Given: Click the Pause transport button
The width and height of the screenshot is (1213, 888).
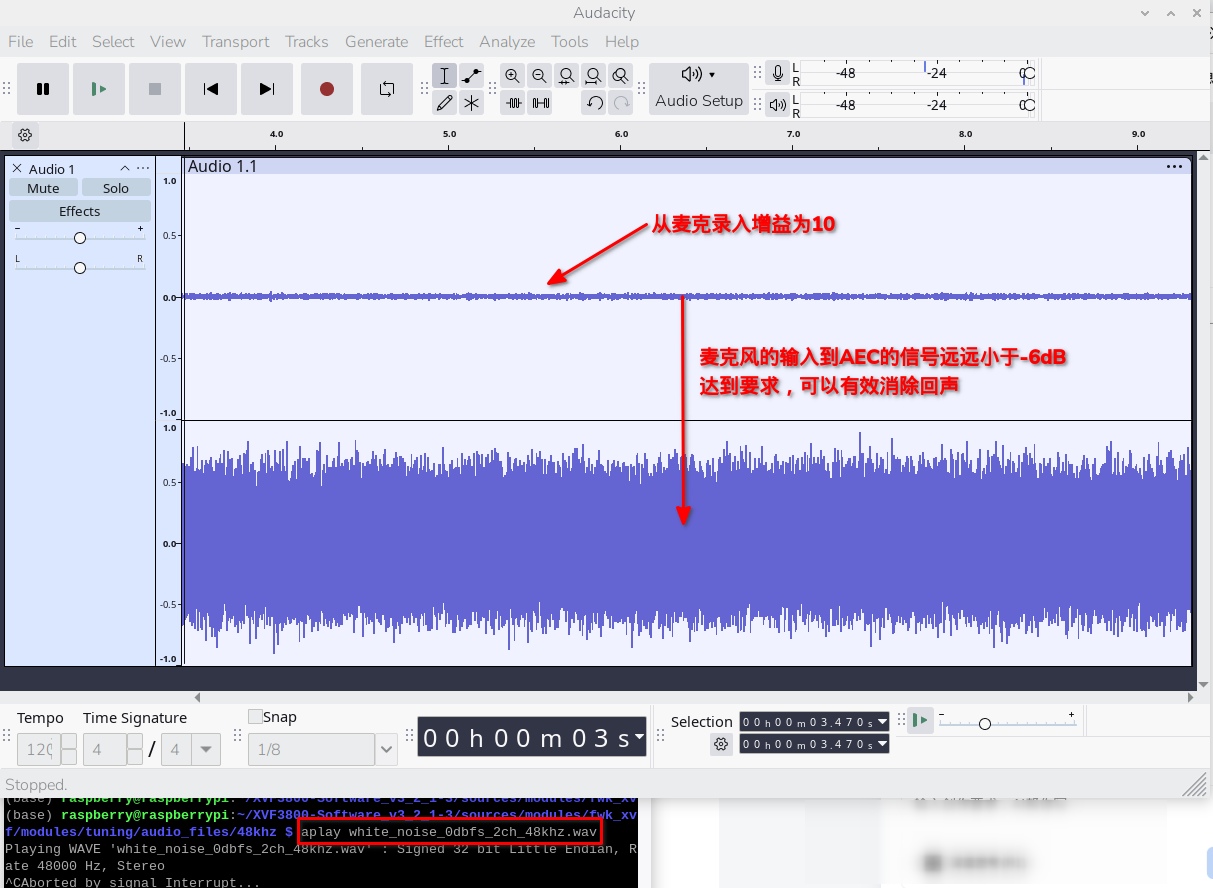Looking at the screenshot, I should point(43,89).
